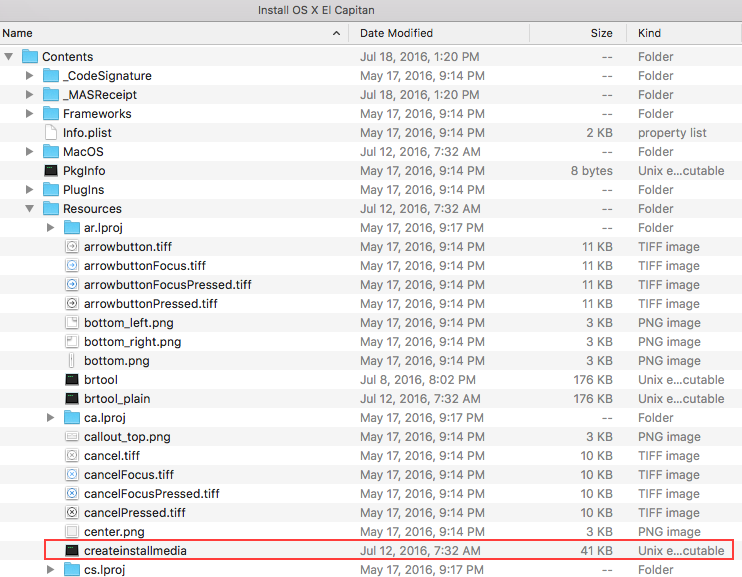Expand the Frameworks folder triangle

click(29, 113)
